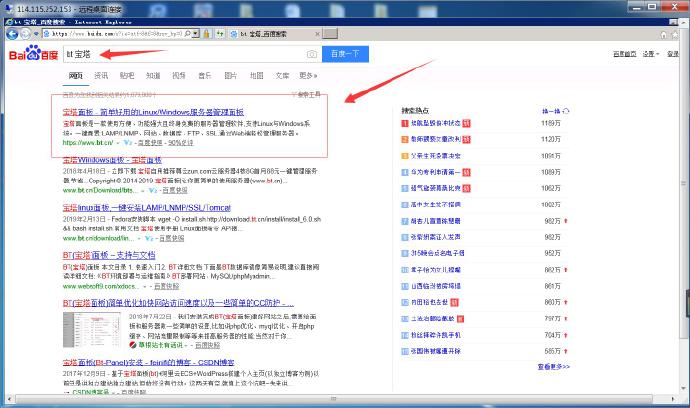
Task: Click the camera image-search icon
Action: 312,54
